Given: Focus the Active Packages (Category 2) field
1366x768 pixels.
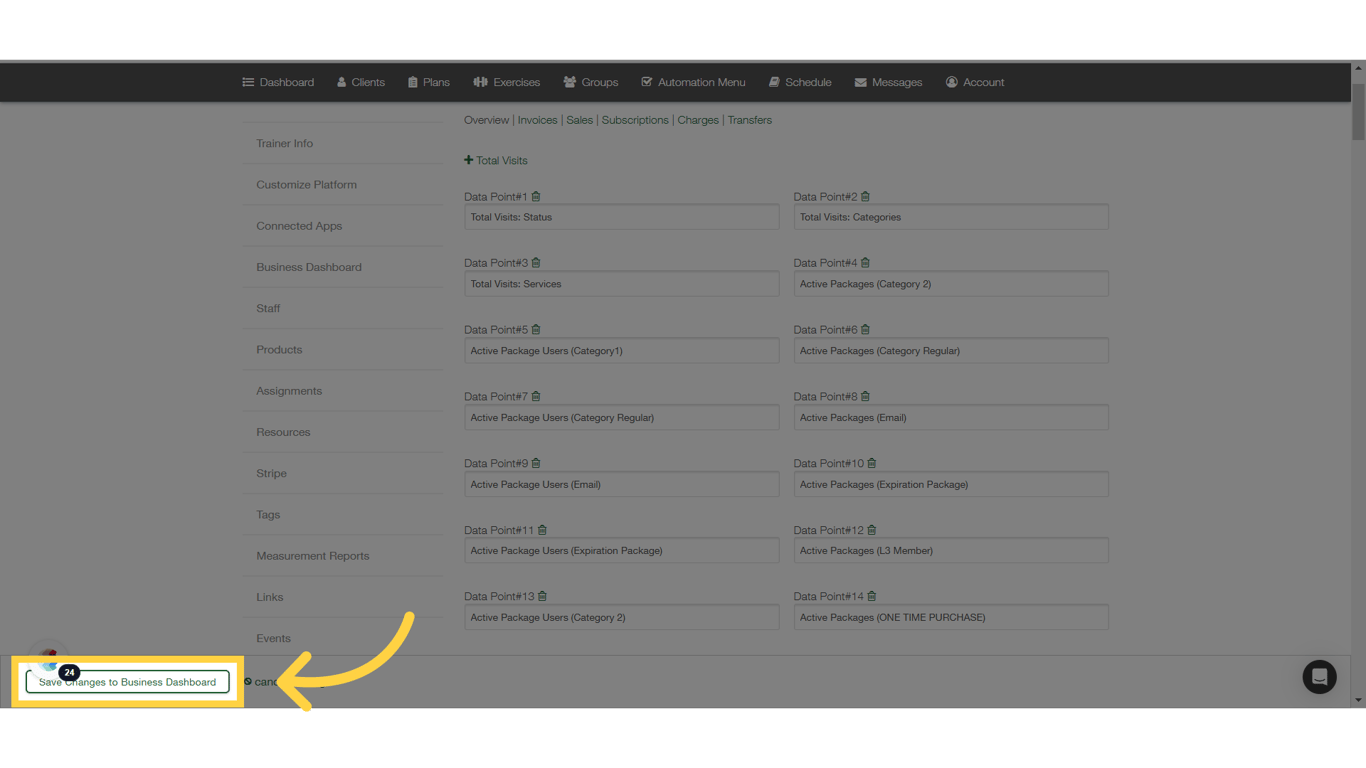Looking at the screenshot, I should 951,284.
